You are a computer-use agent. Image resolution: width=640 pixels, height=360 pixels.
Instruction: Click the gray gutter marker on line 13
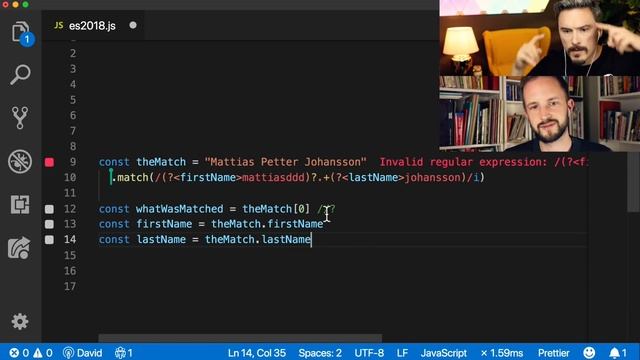pos(49,224)
